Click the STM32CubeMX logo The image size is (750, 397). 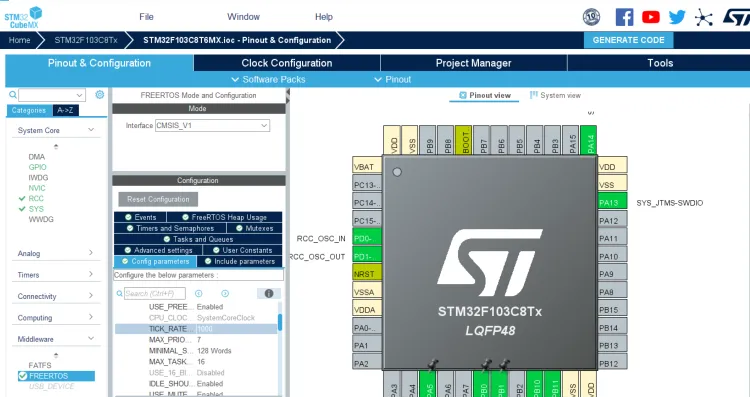pos(22,17)
